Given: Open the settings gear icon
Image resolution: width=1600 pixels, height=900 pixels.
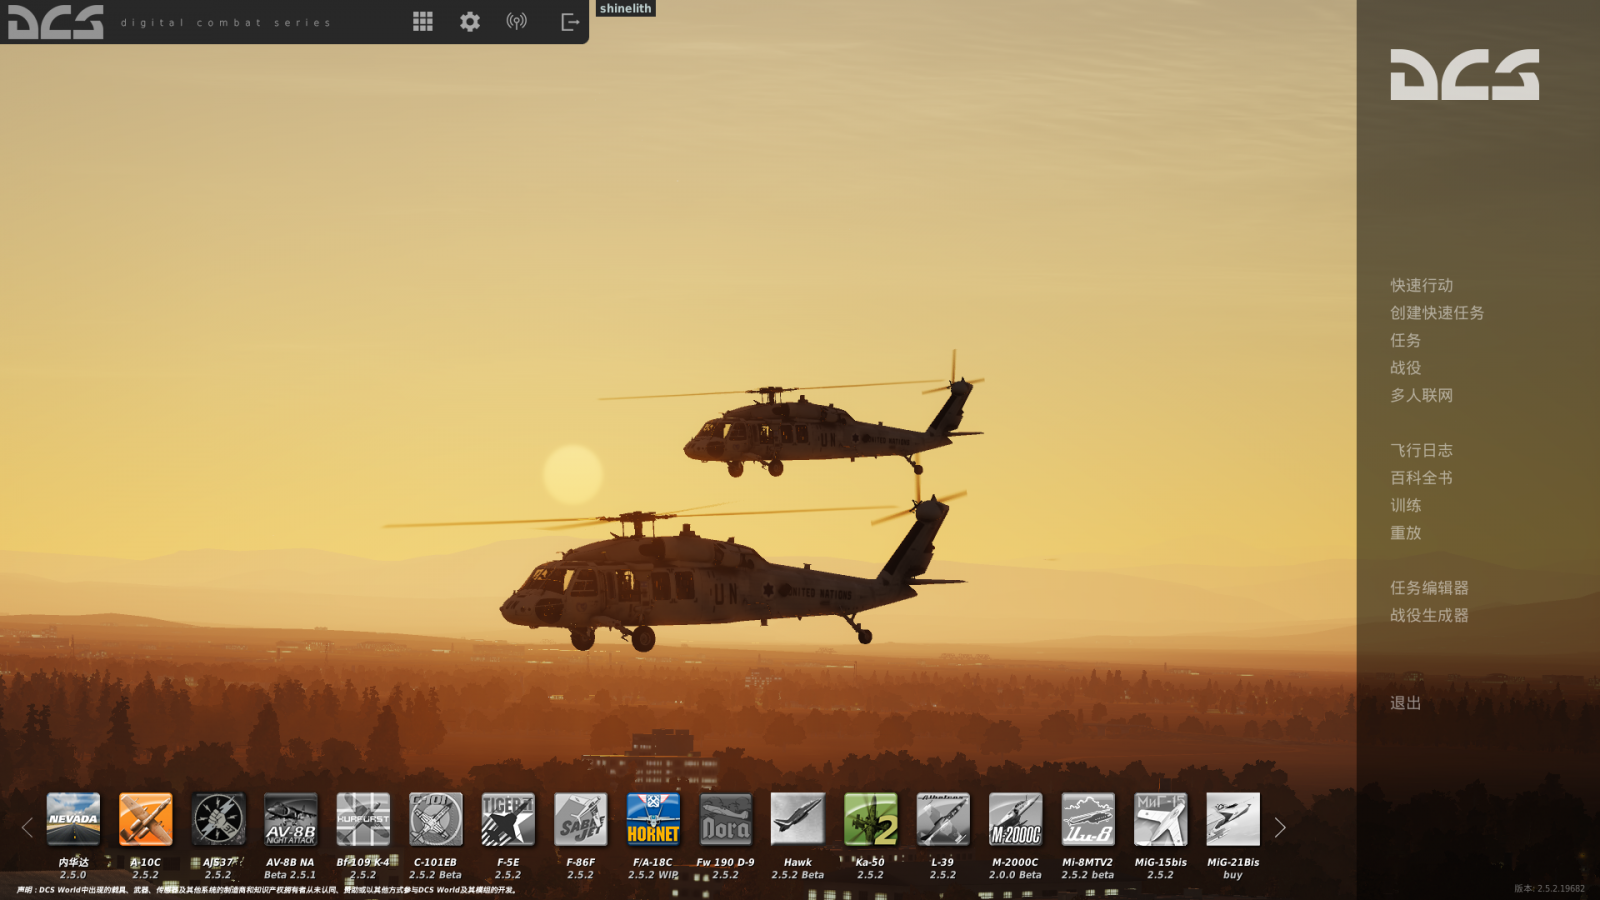Looking at the screenshot, I should 470,22.
